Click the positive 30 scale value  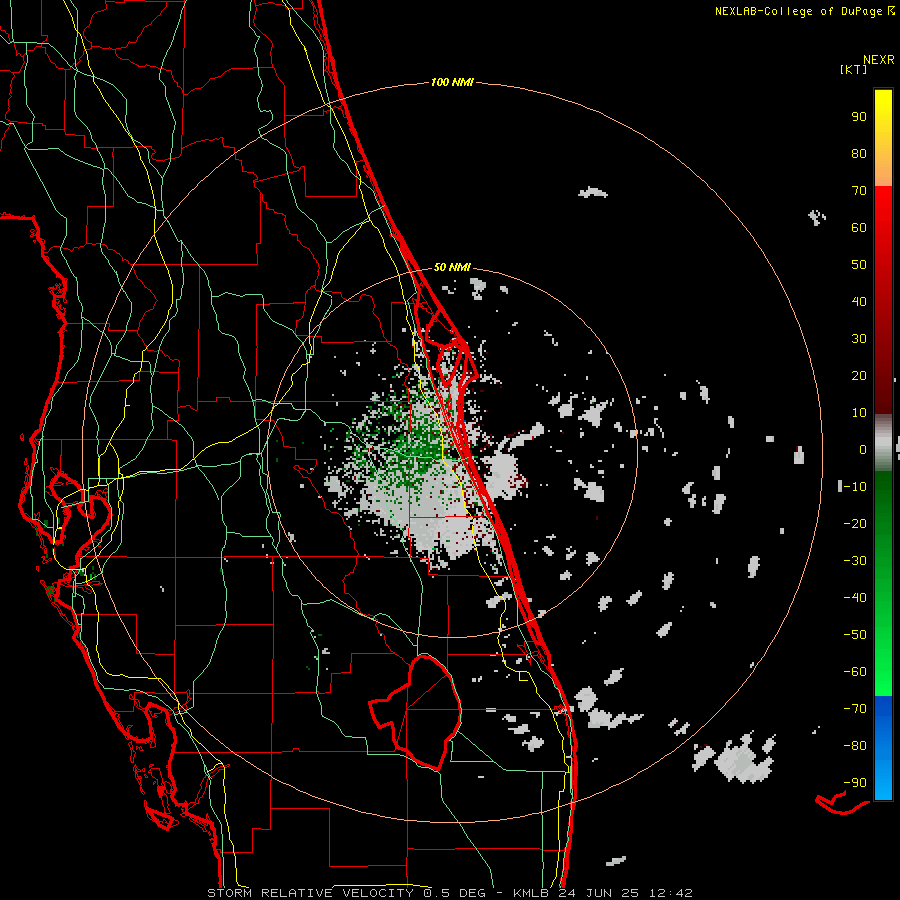(x=859, y=339)
